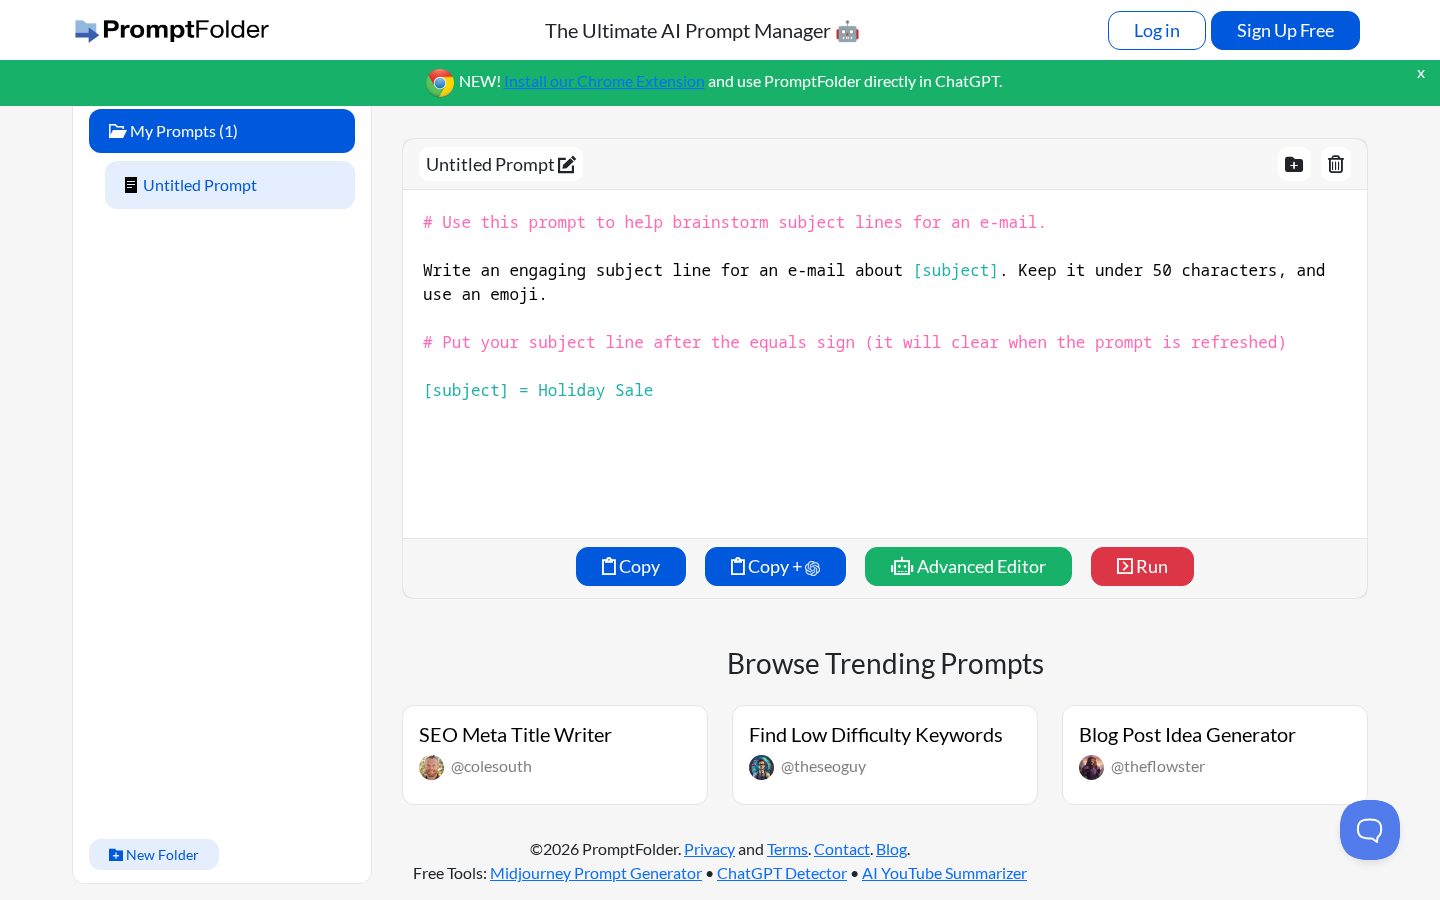This screenshot has width=1440, height=900.
Task: Open the My Prompts (1) folder
Action: coord(222,131)
